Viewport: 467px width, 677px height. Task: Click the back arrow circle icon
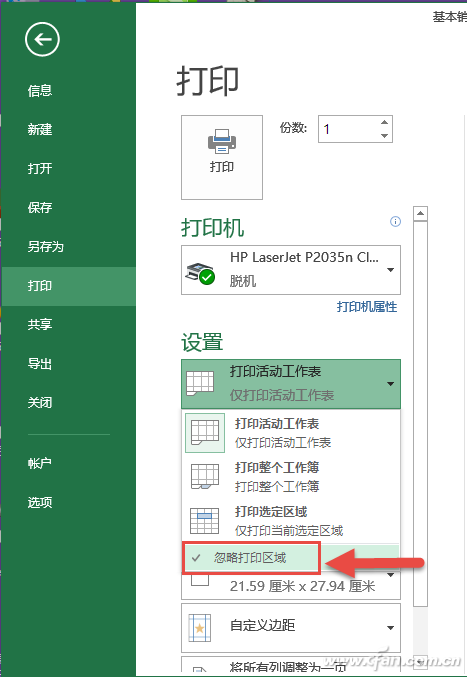coord(42,40)
